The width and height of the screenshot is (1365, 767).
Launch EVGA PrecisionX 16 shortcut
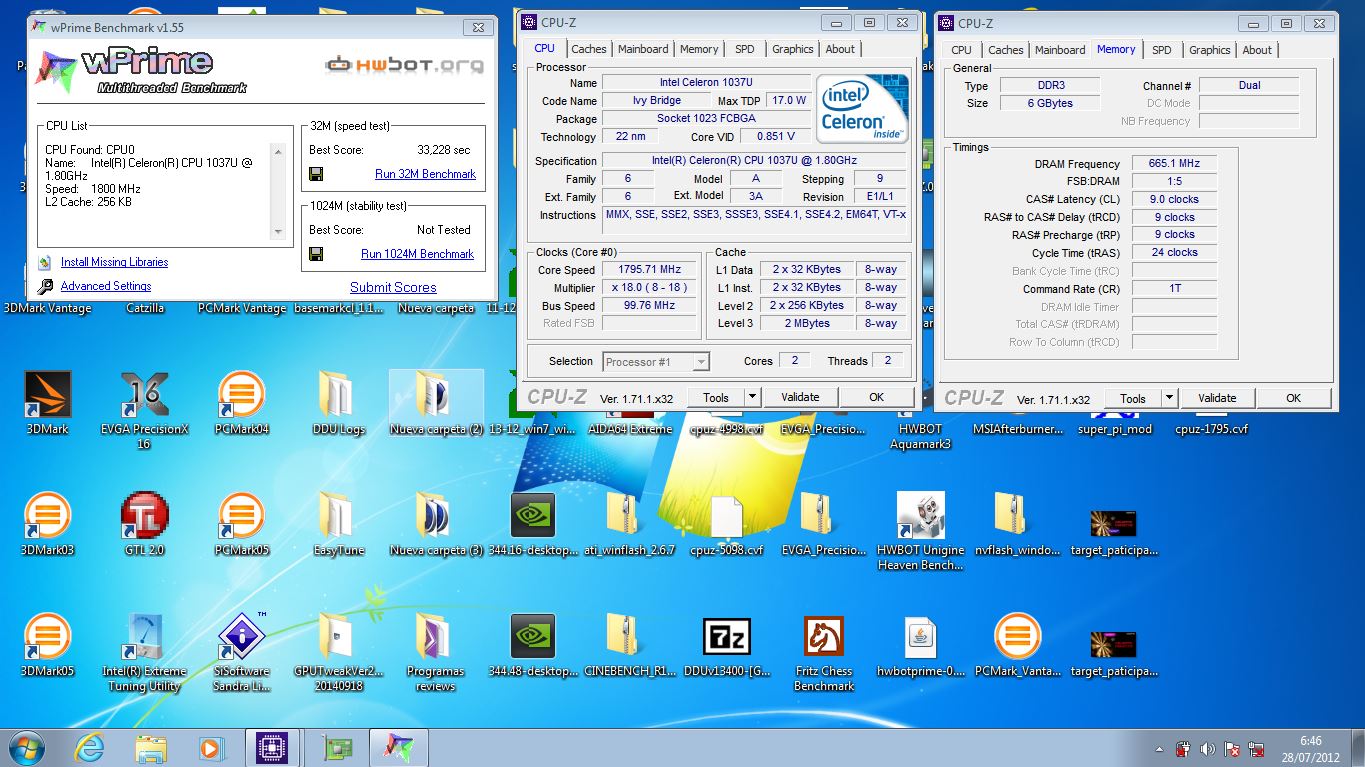pos(144,409)
